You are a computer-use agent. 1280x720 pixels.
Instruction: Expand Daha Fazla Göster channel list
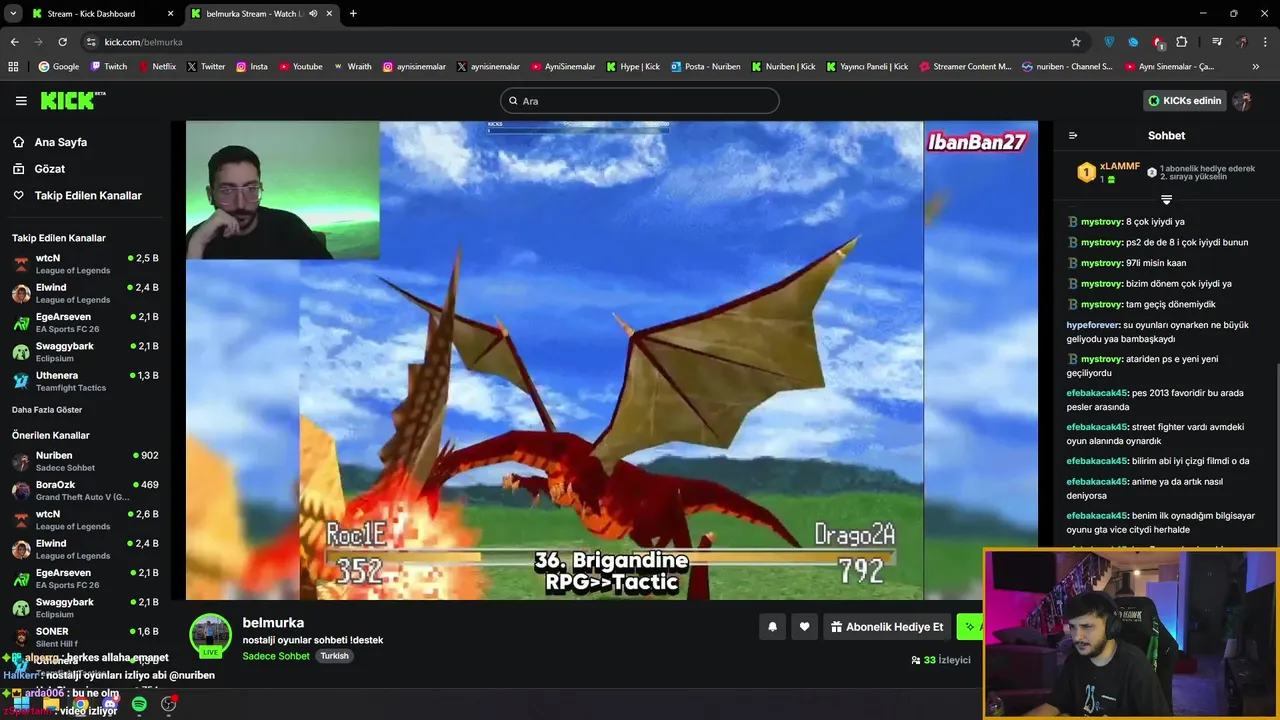click(x=47, y=410)
